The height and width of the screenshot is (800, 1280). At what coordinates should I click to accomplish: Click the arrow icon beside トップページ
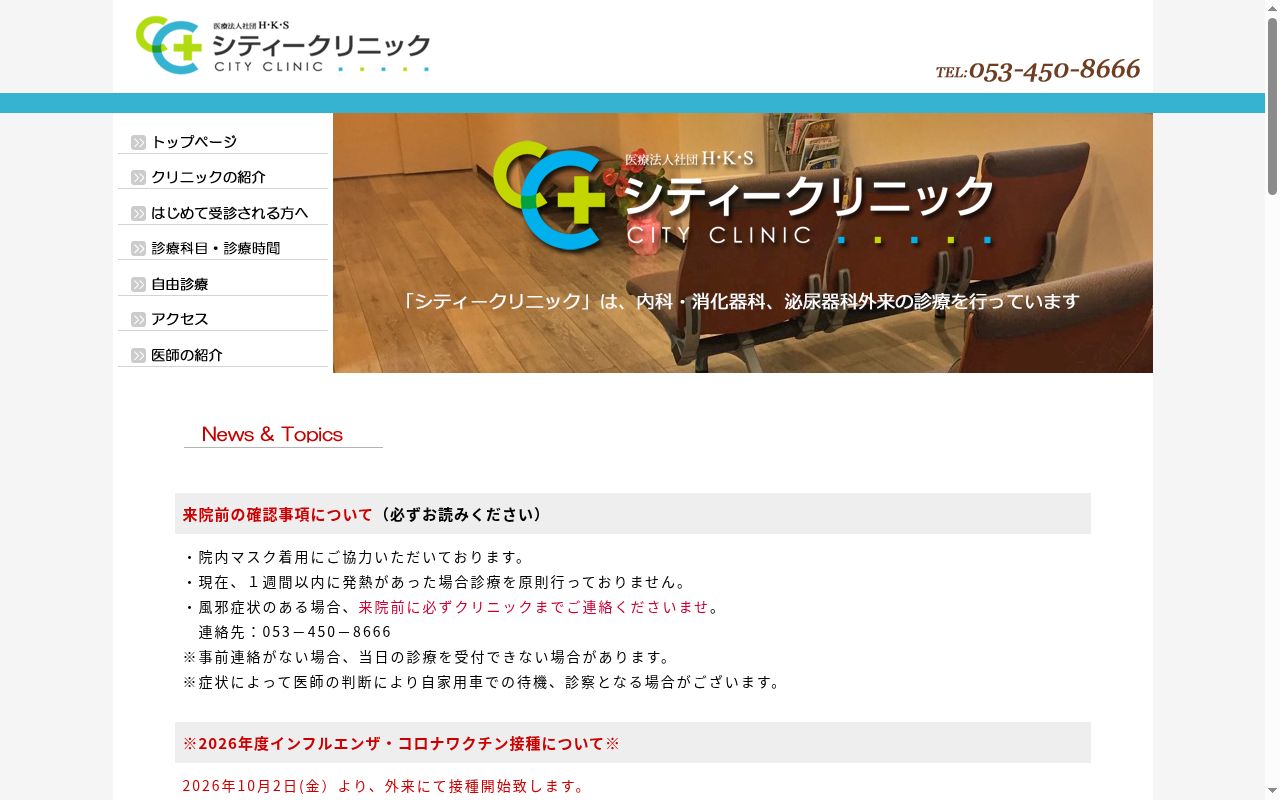coord(139,142)
